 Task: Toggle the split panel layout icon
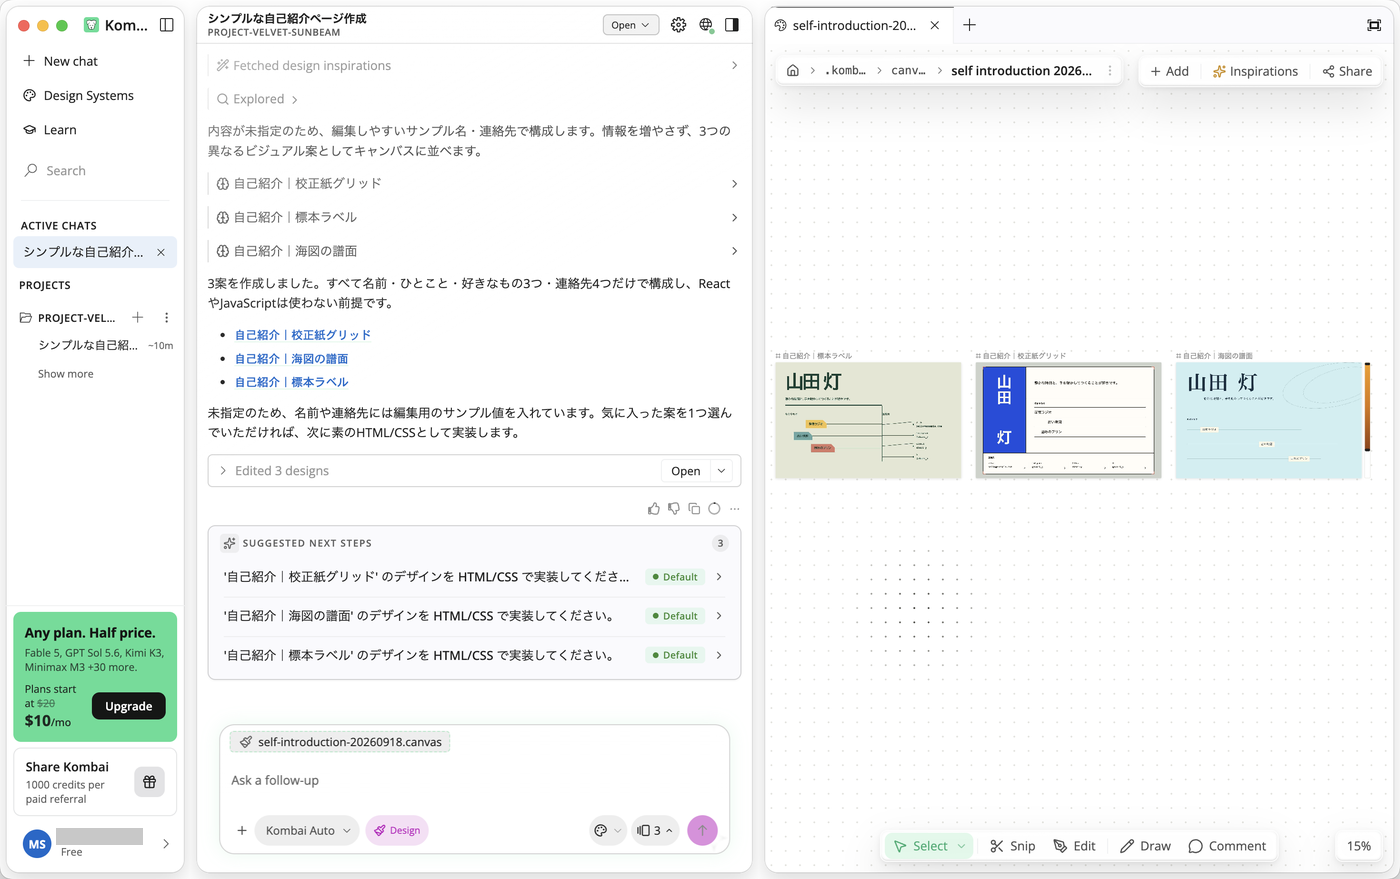pyautogui.click(x=732, y=25)
